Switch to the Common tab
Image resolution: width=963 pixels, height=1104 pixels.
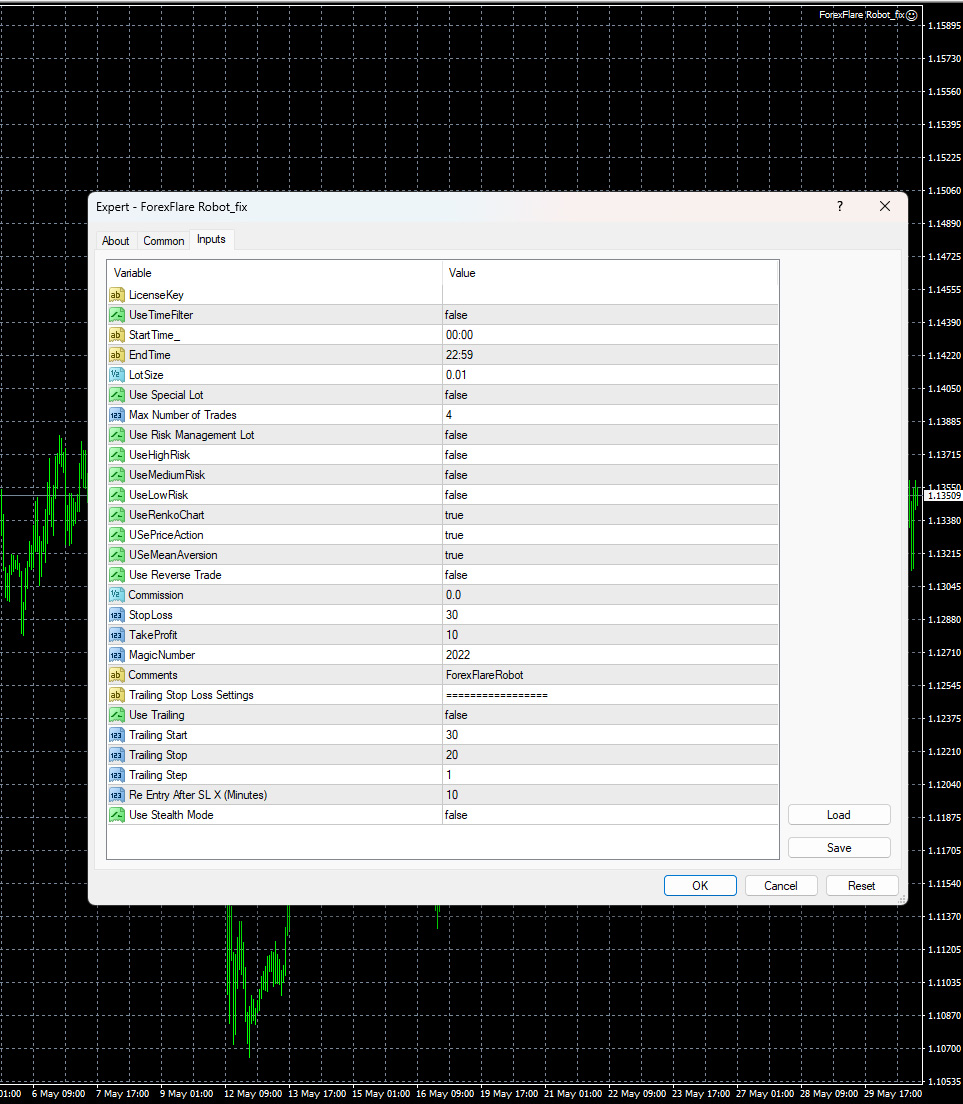[x=163, y=241]
